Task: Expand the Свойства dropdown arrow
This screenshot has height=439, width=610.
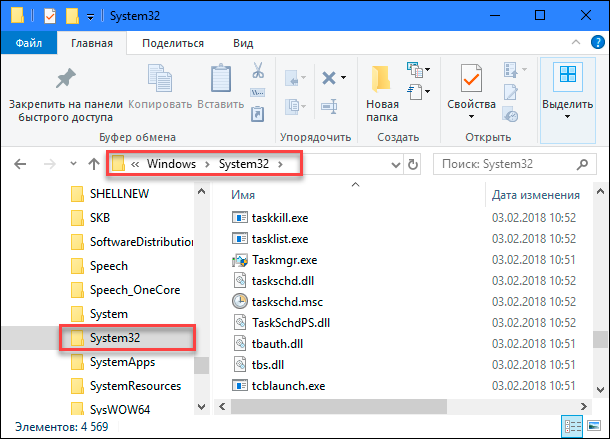Action: point(471,116)
